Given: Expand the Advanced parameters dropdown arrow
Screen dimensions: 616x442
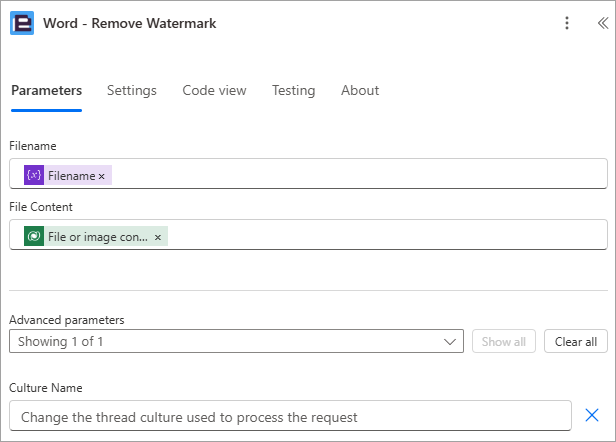Looking at the screenshot, I should click(x=449, y=341).
